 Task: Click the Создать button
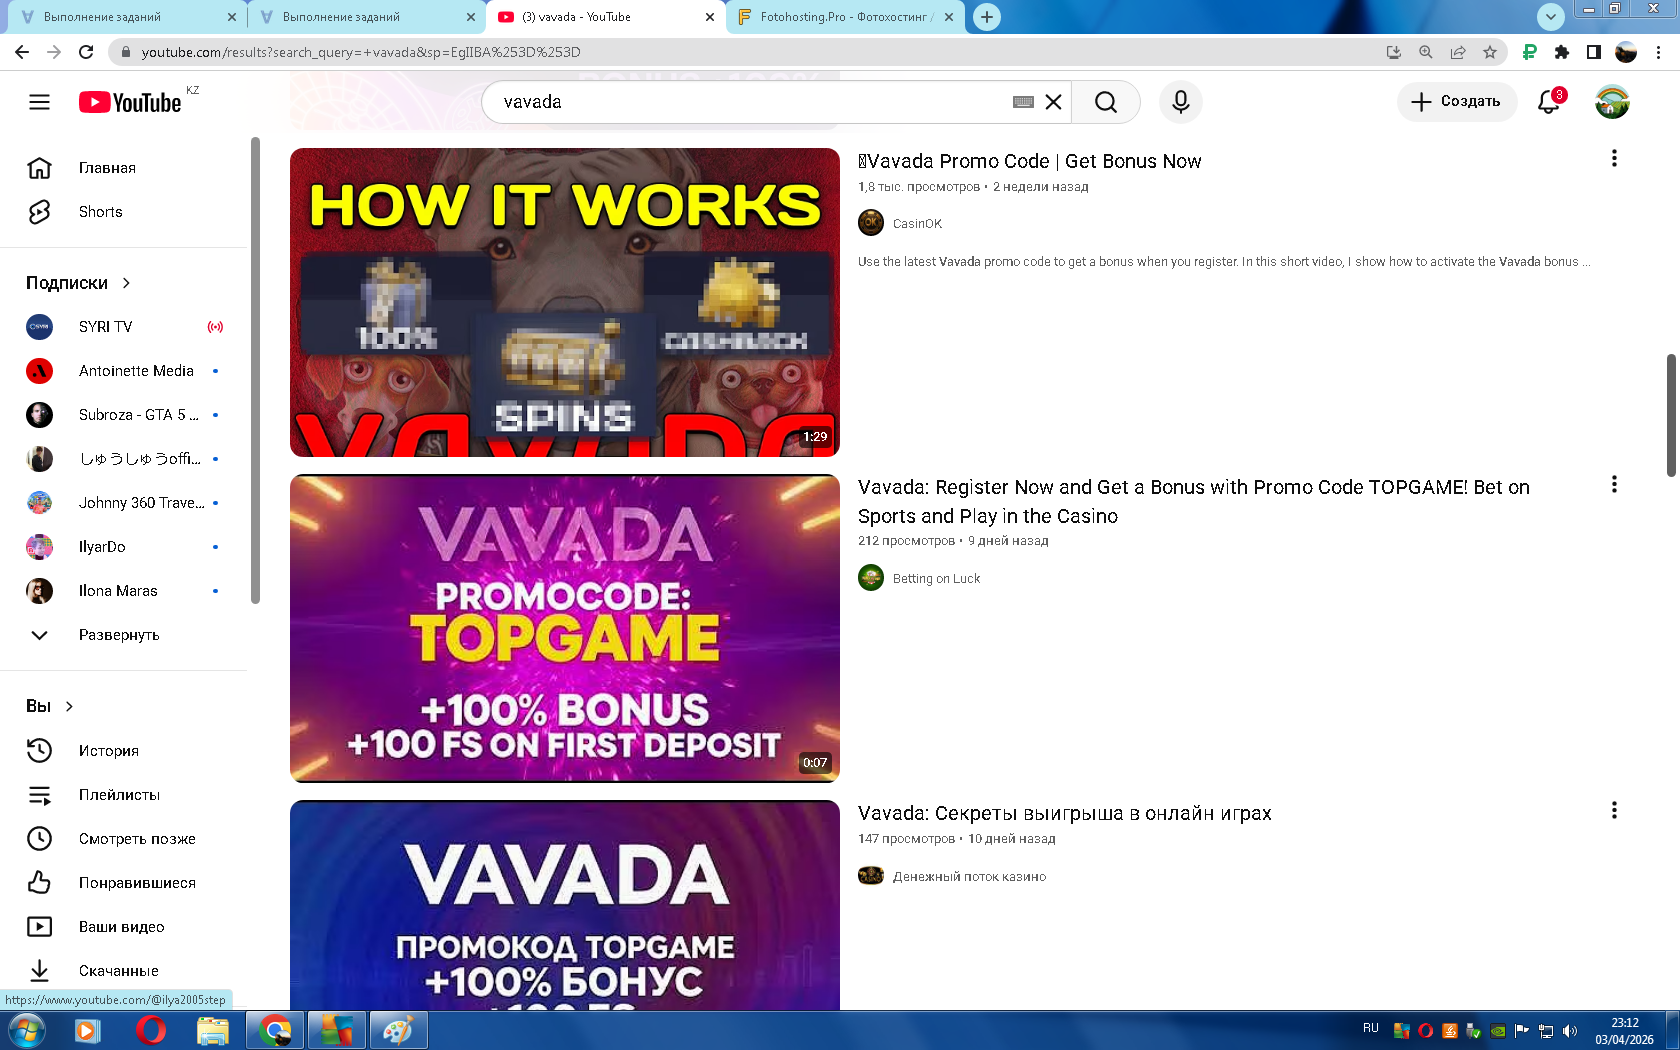(x=1456, y=102)
